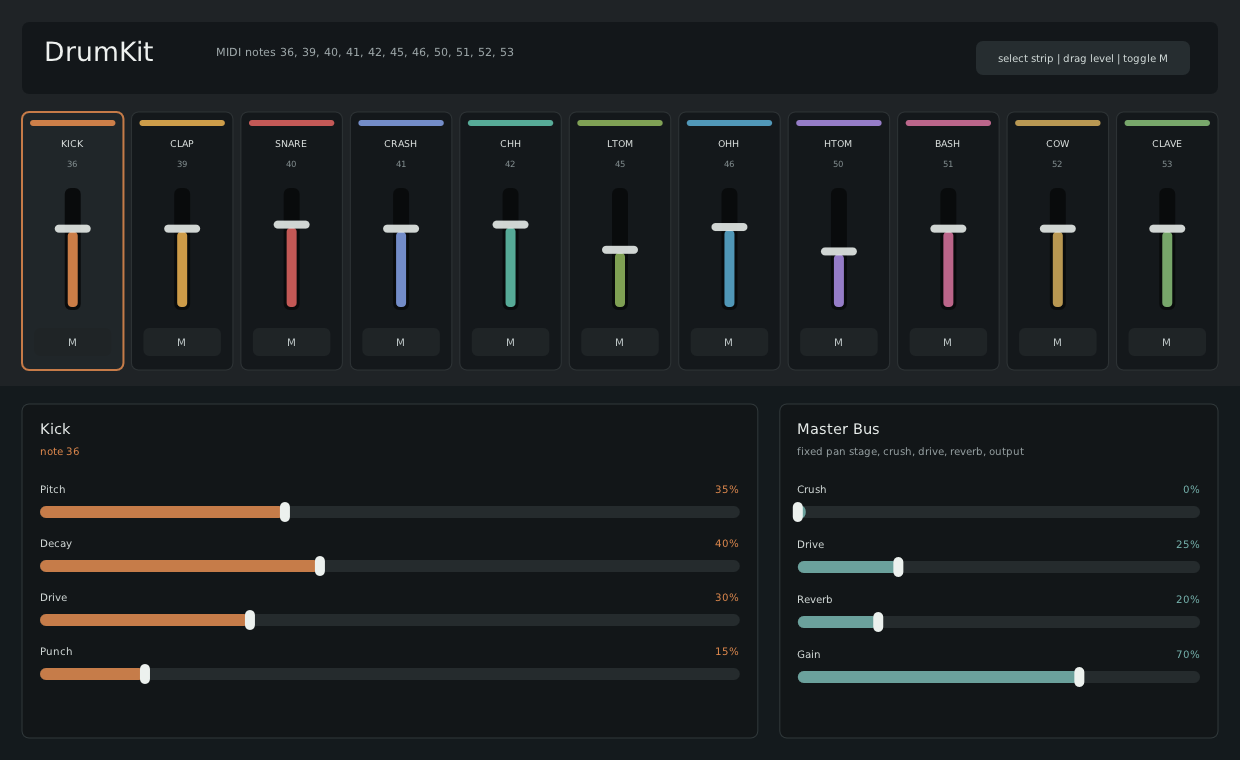Mute the CLAP strip

pos(182,342)
